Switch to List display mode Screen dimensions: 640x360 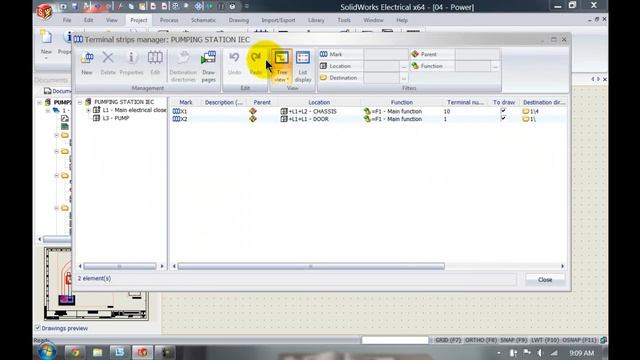(303, 67)
